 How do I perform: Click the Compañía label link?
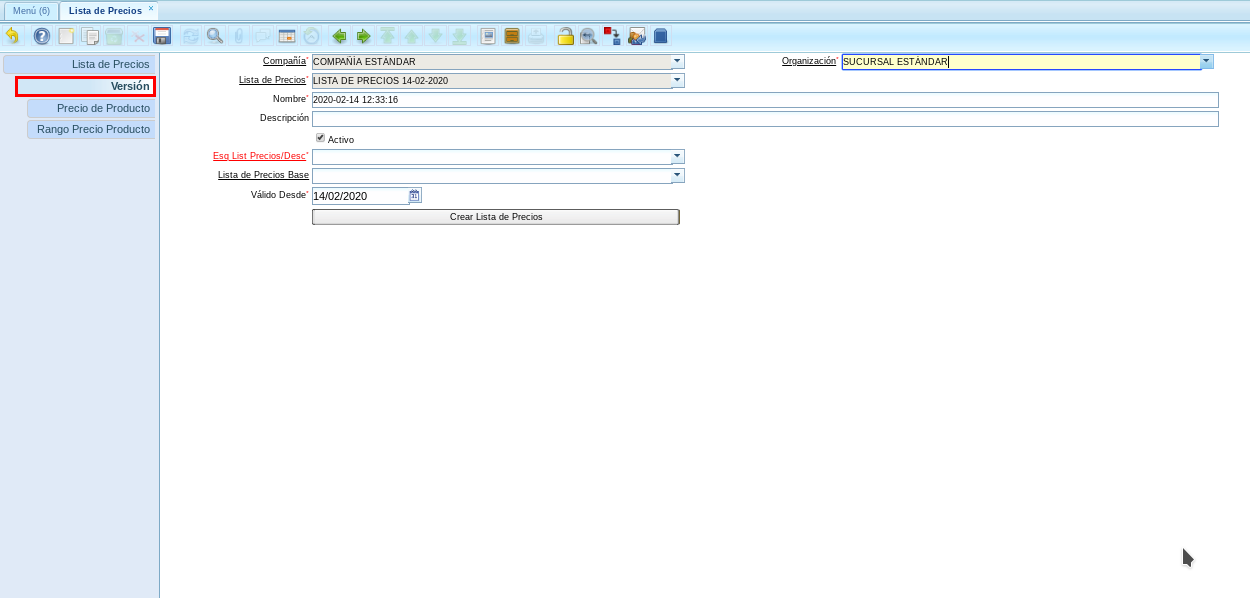284,61
